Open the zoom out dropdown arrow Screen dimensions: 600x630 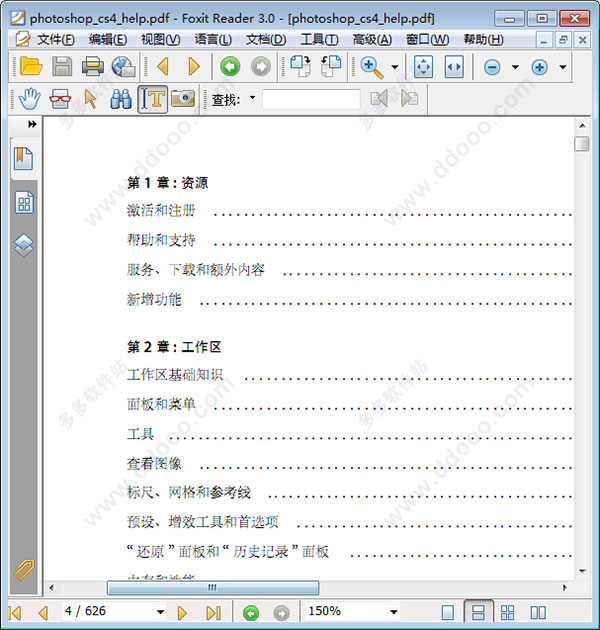click(x=515, y=67)
